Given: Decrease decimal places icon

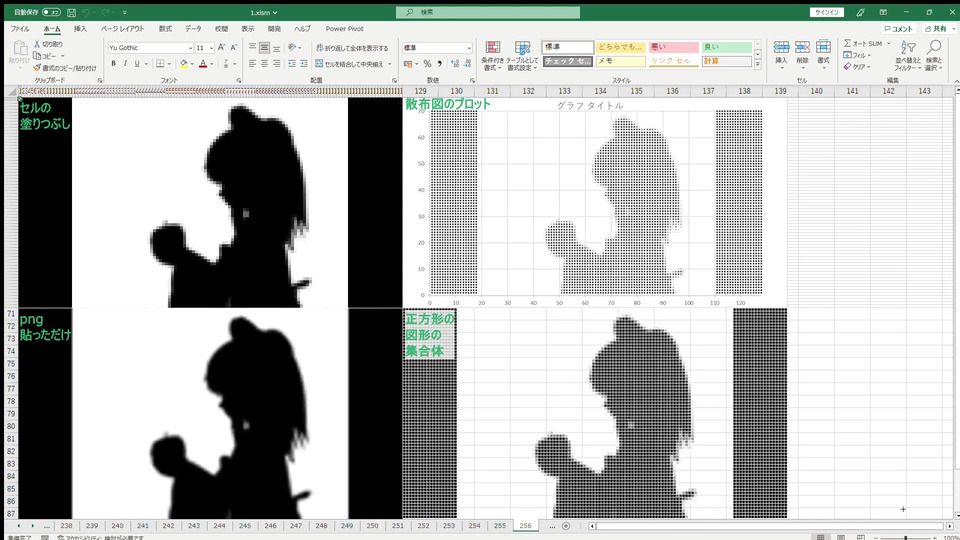Looking at the screenshot, I should pyautogui.click(x=467, y=64).
